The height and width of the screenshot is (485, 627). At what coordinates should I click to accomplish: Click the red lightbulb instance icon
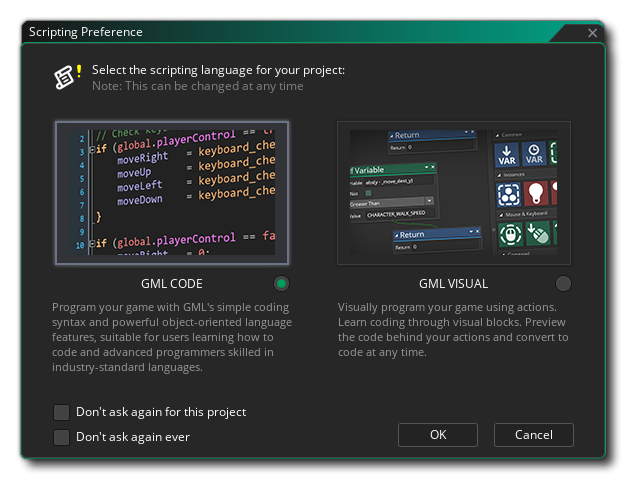535,193
